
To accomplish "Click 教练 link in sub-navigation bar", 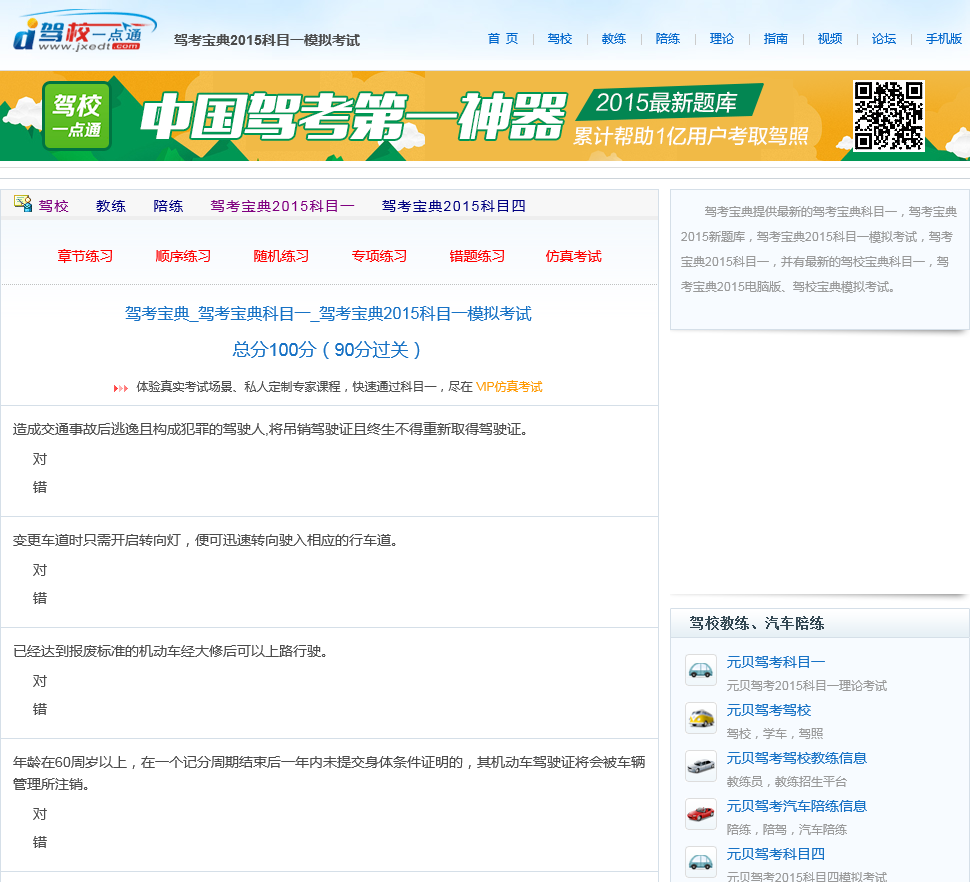I will click(111, 206).
